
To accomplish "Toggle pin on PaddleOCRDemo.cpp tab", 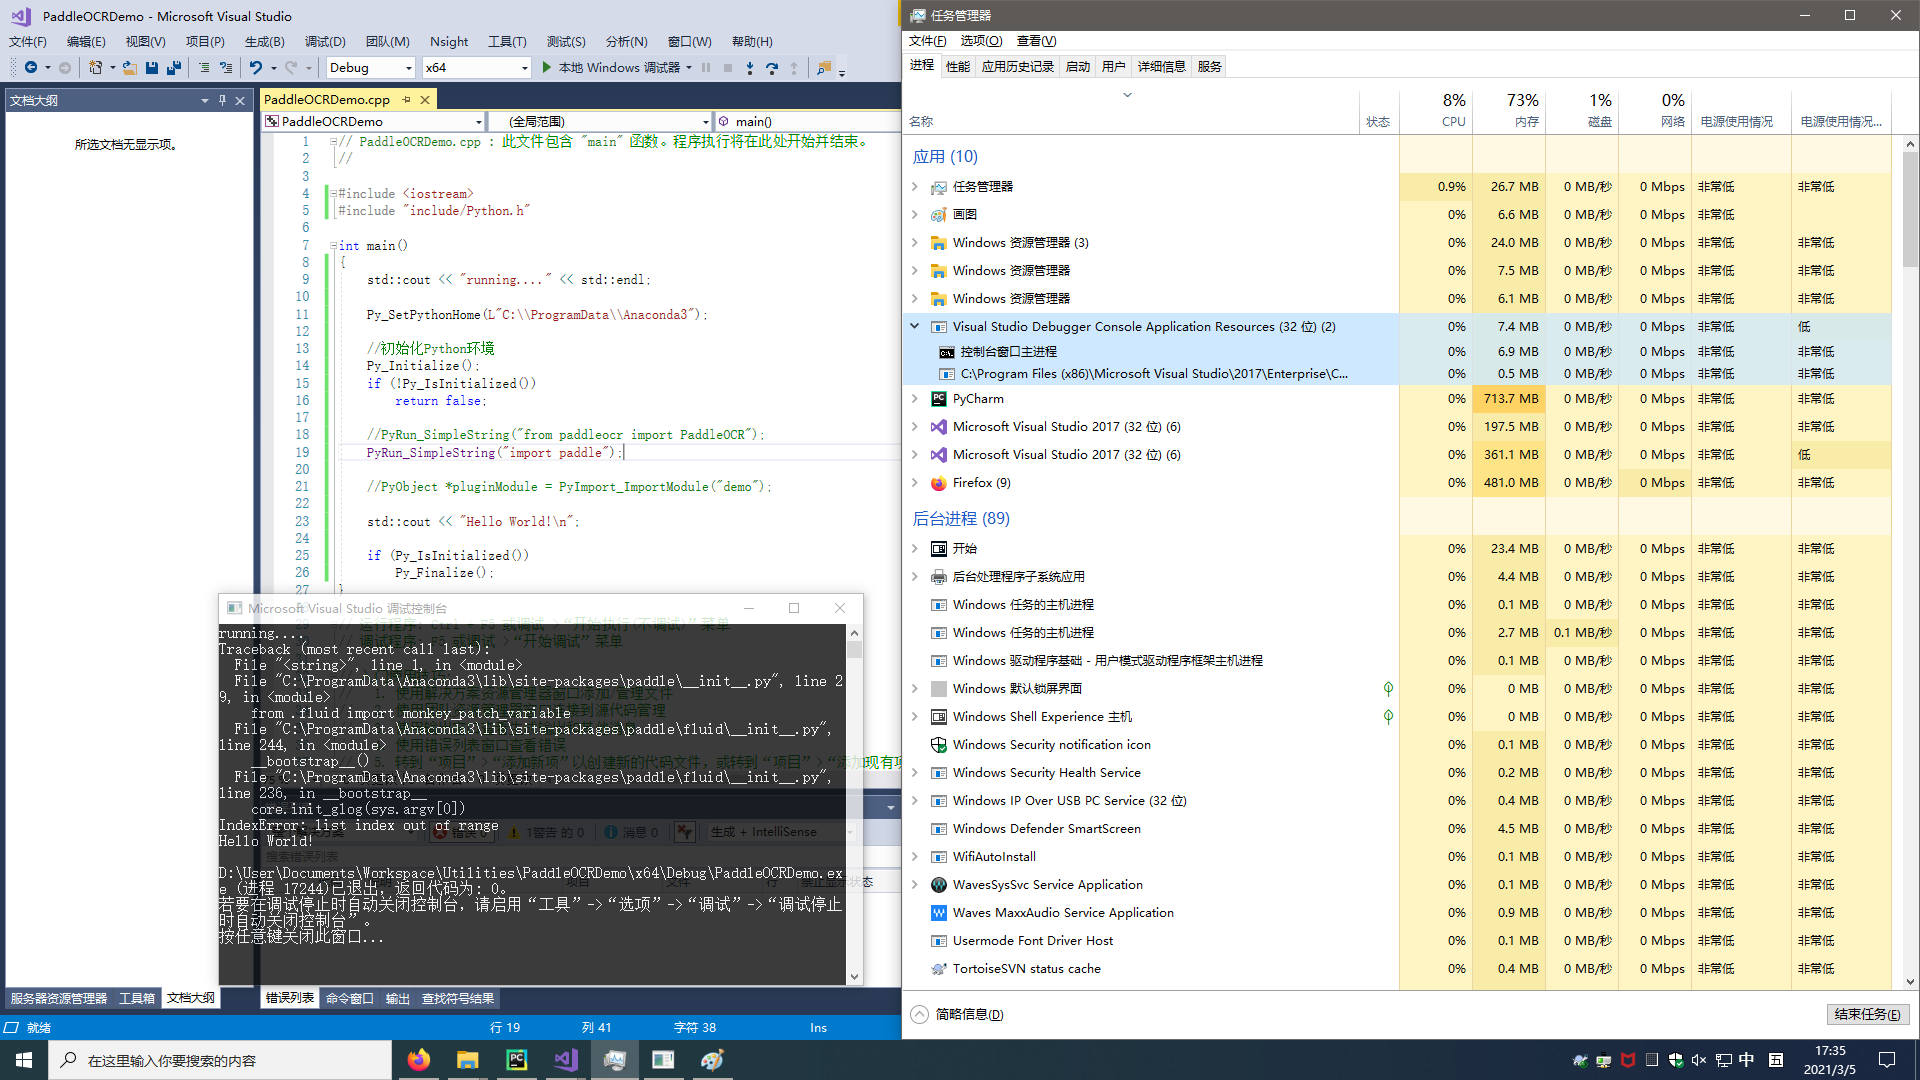I will pyautogui.click(x=406, y=100).
